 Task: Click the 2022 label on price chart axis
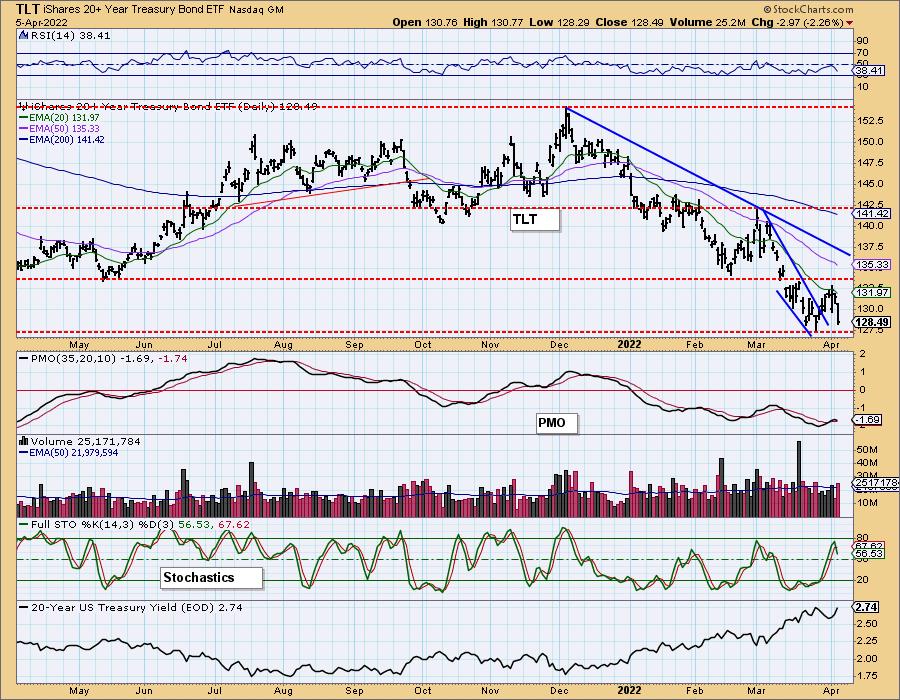pyautogui.click(x=629, y=345)
